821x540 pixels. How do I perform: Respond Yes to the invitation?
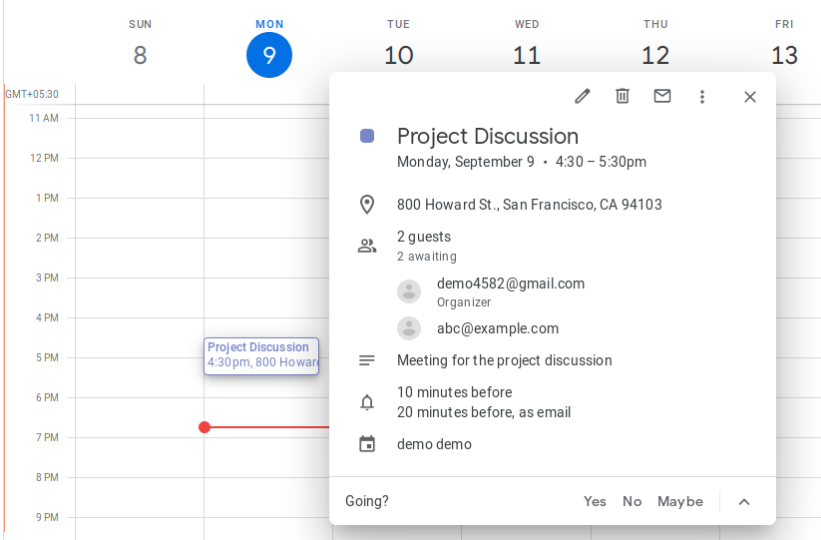[595, 501]
